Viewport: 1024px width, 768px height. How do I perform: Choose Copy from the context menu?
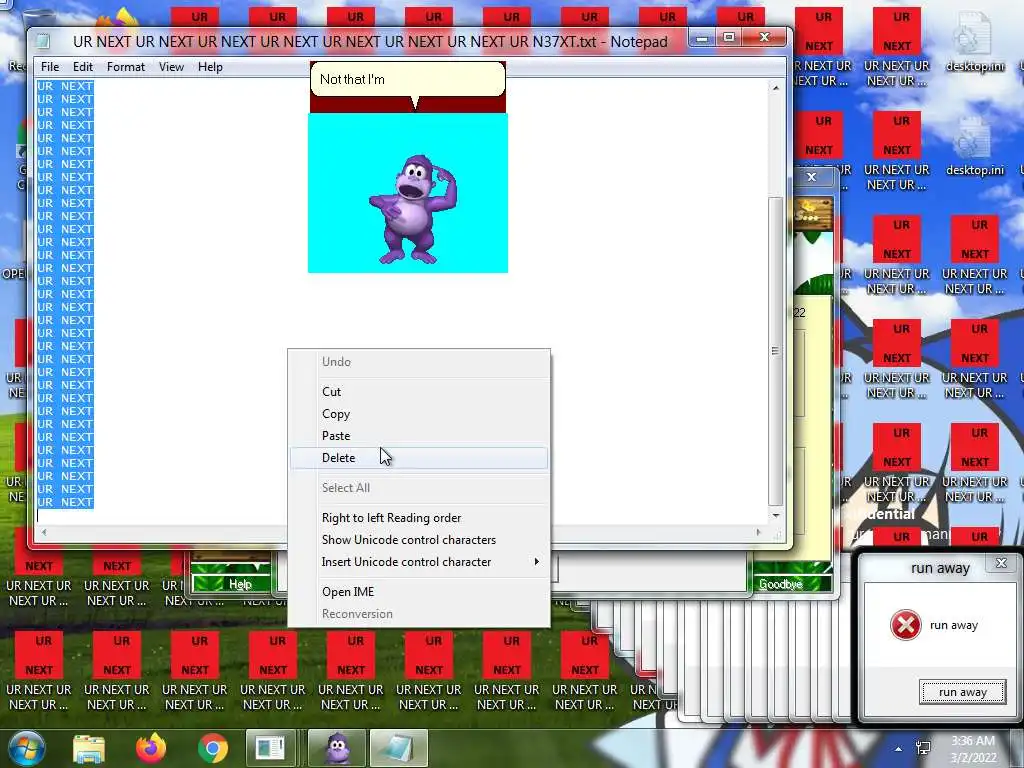[419, 414]
